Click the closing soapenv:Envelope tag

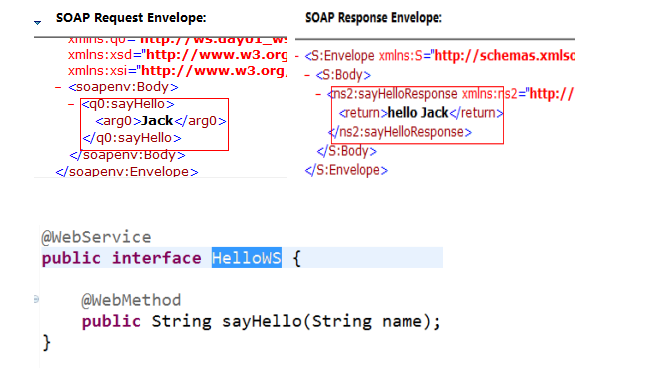point(127,172)
